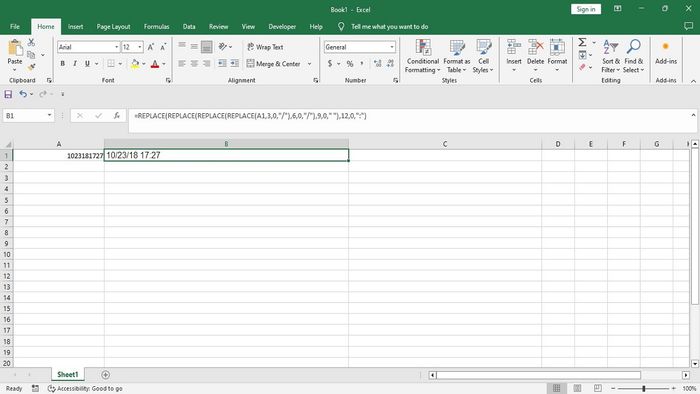This screenshot has width=700, height=394.
Task: Switch to the Data tab
Action: tap(189, 27)
